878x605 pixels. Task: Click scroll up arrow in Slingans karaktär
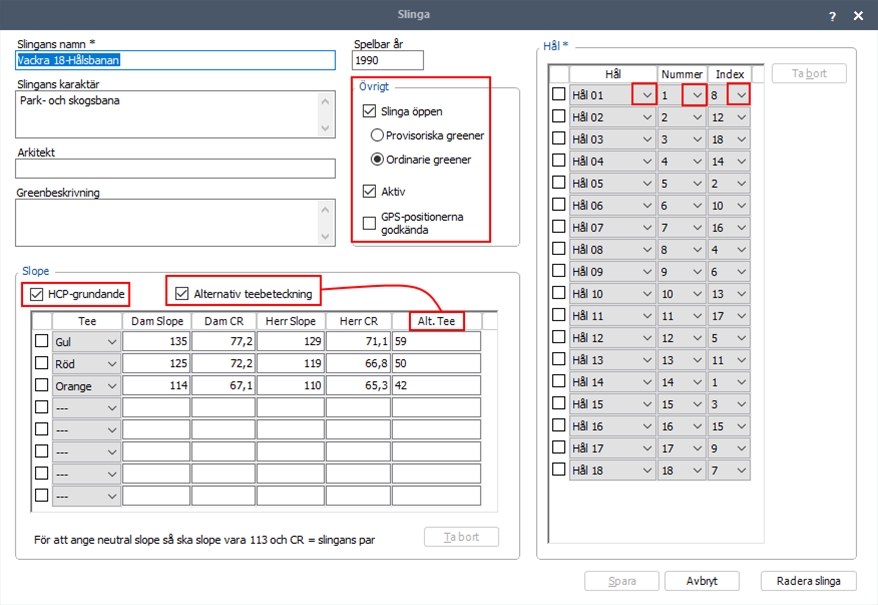(325, 101)
